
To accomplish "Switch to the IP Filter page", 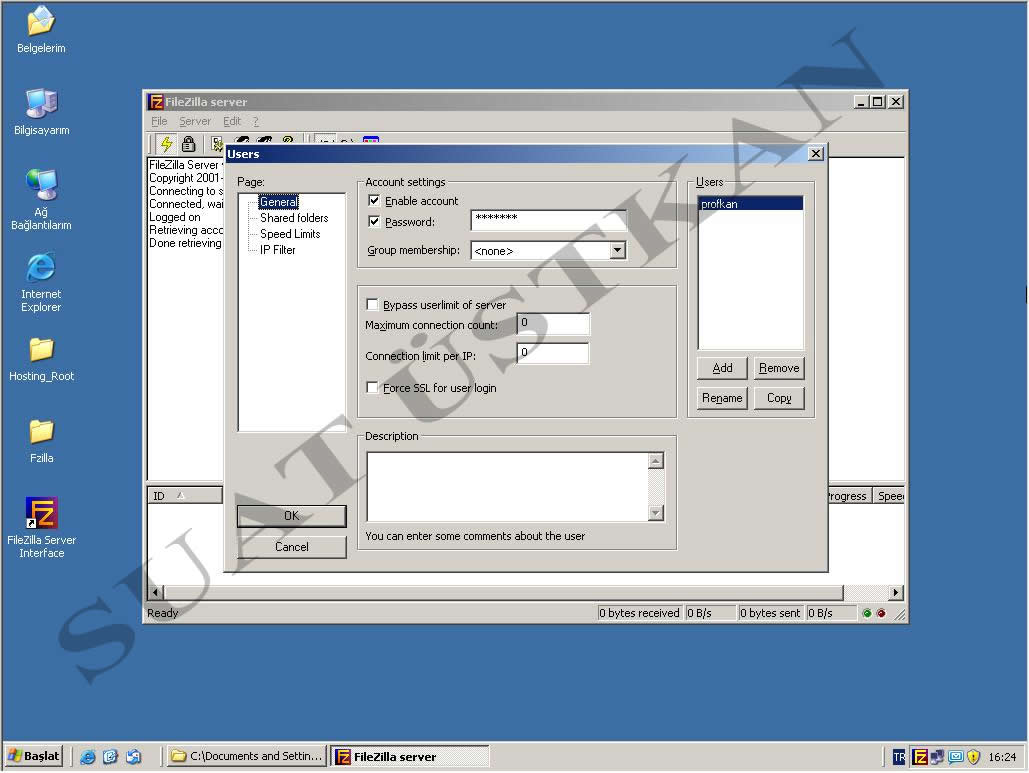I will coord(278,250).
